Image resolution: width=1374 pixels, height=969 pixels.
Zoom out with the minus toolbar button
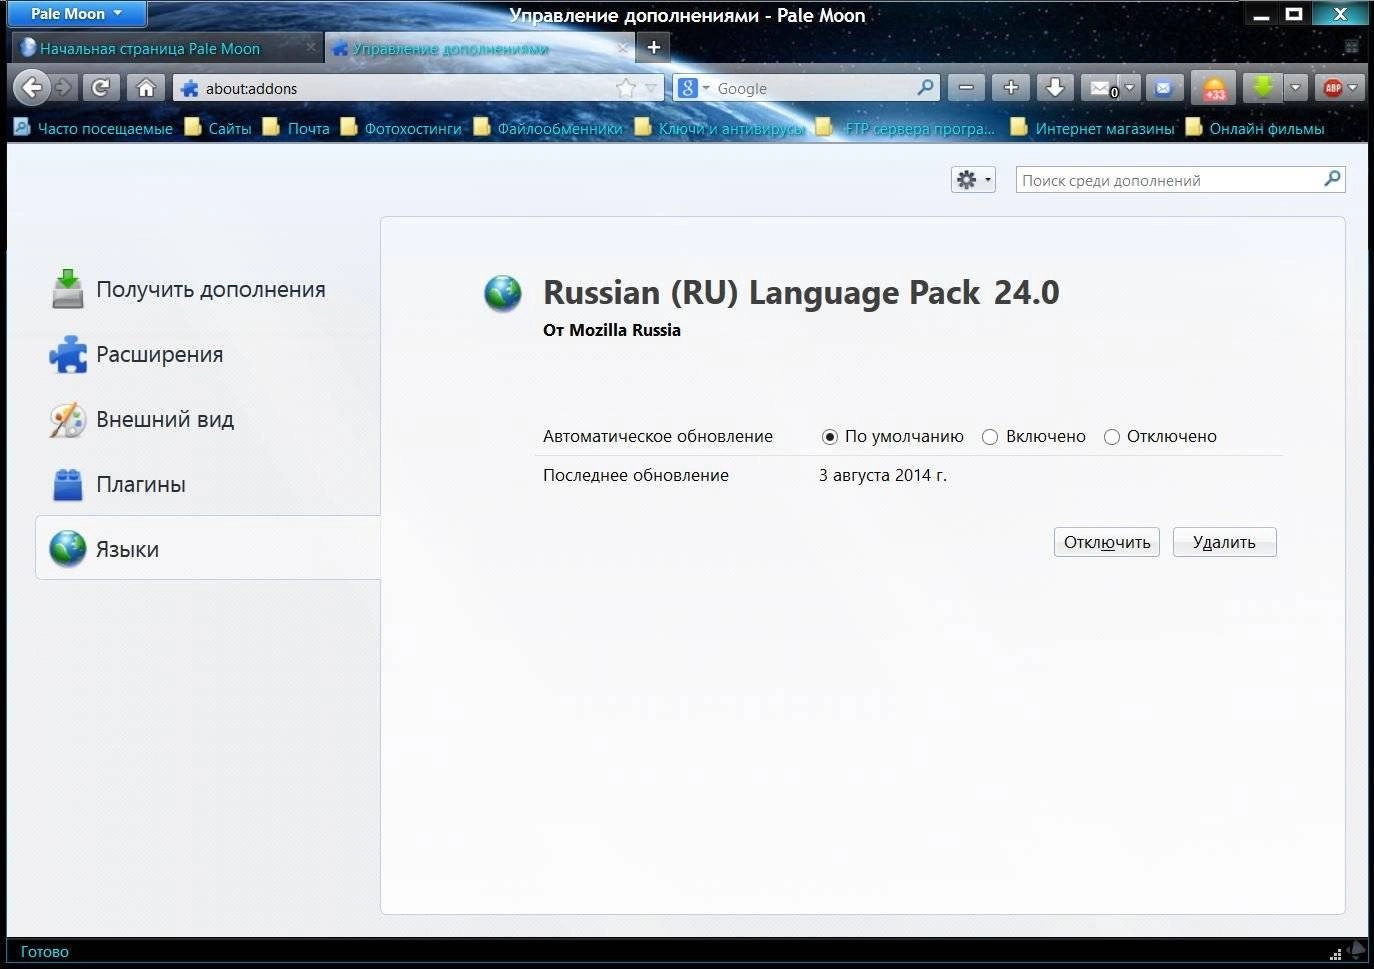click(966, 88)
